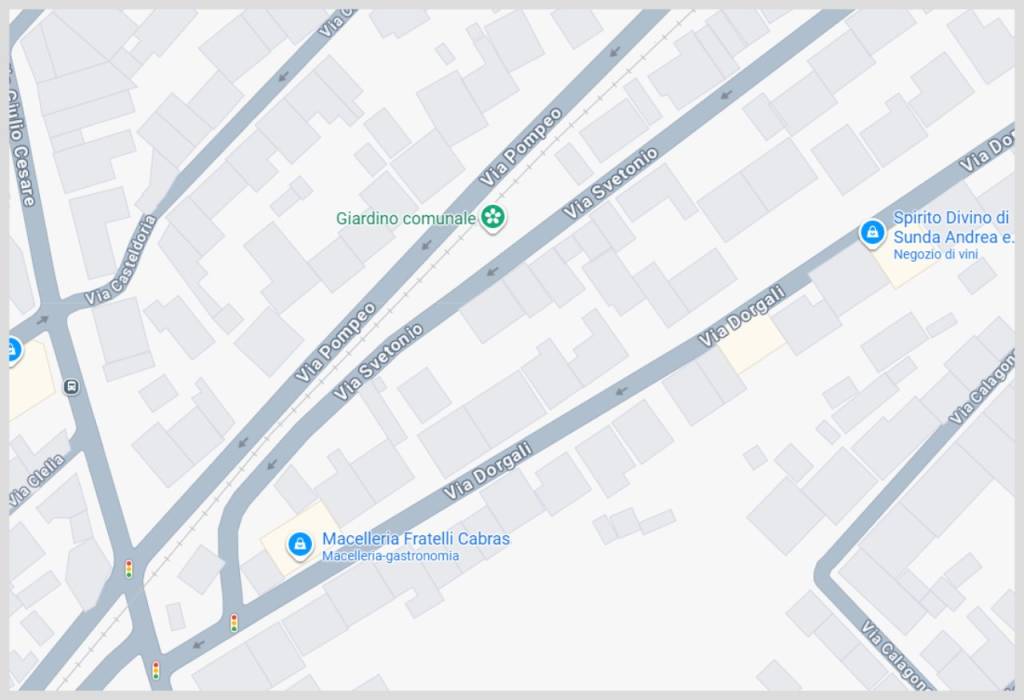Click the Giardino comunale green park pin
The width and height of the screenshot is (1024, 700).
(x=493, y=217)
